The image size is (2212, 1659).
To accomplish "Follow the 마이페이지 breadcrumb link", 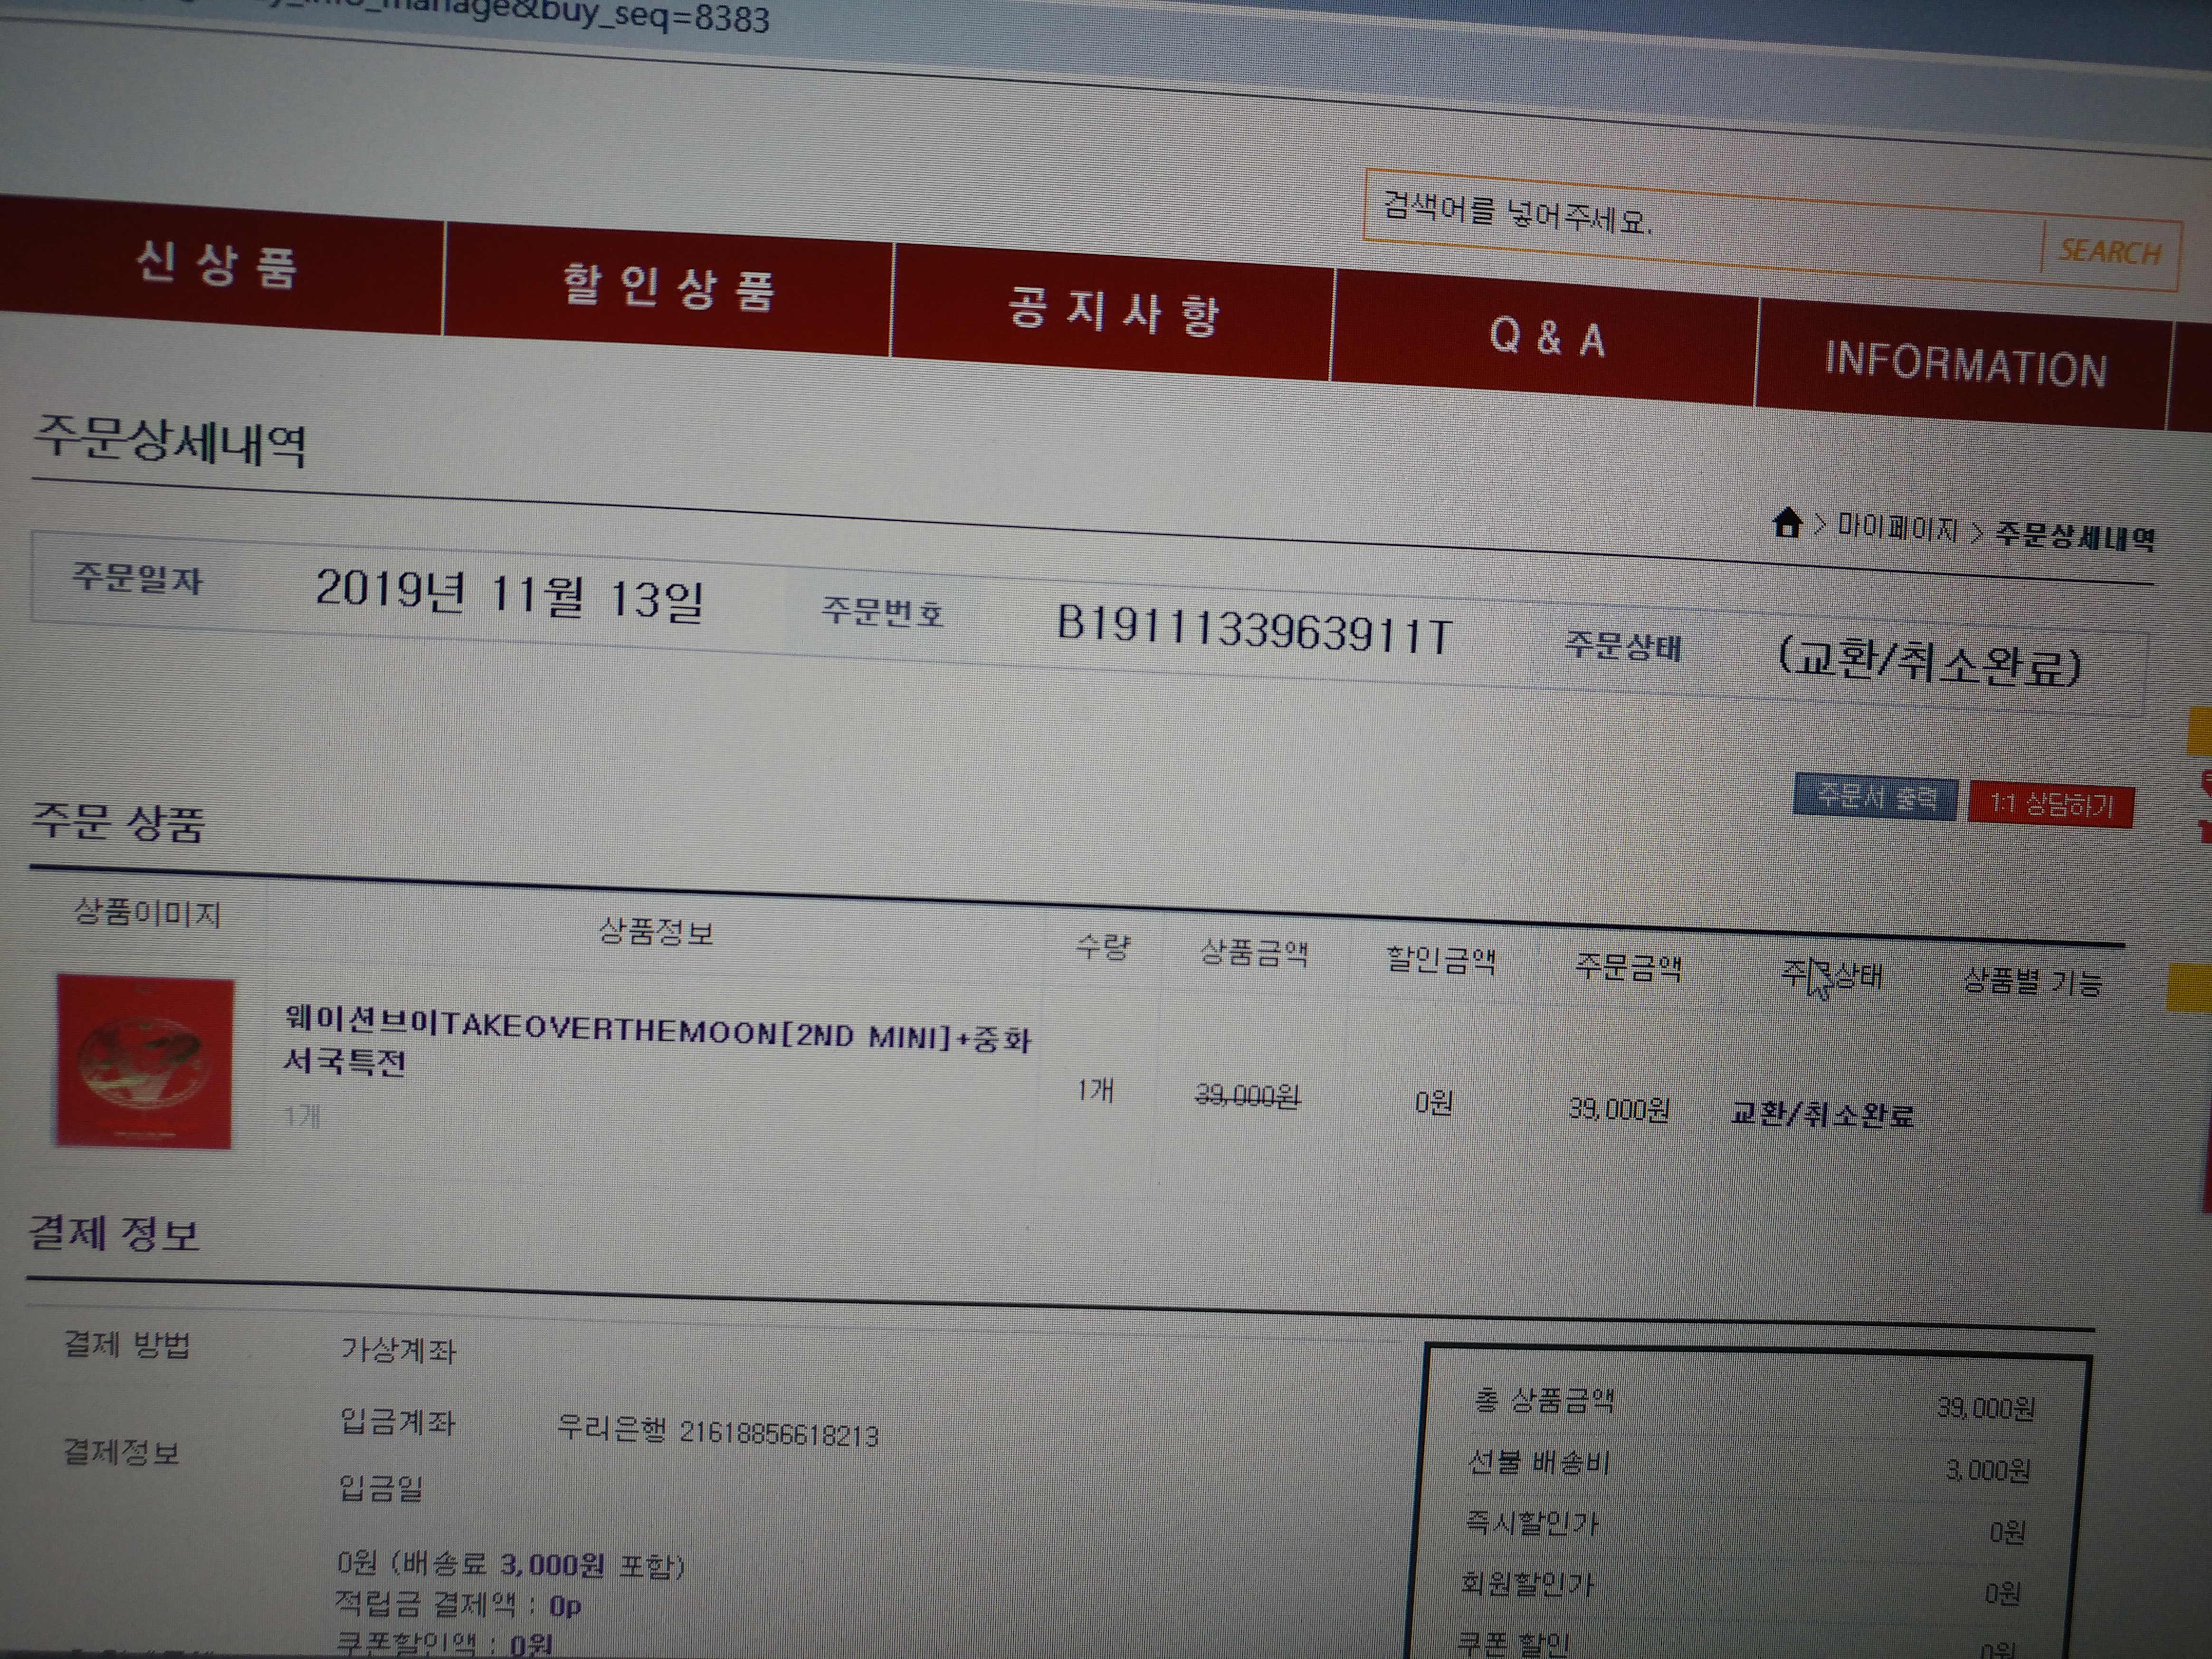I will [x=1897, y=528].
